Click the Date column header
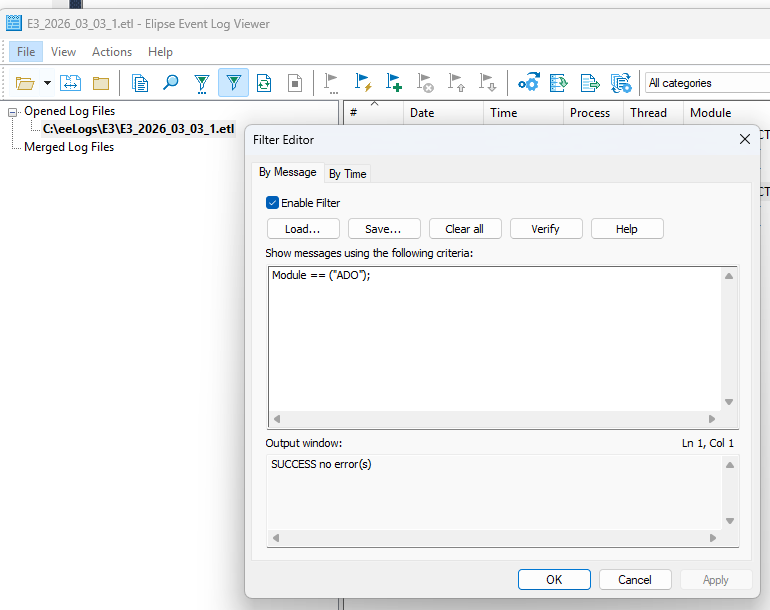Image resolution: width=770 pixels, height=610 pixels. tap(422, 113)
